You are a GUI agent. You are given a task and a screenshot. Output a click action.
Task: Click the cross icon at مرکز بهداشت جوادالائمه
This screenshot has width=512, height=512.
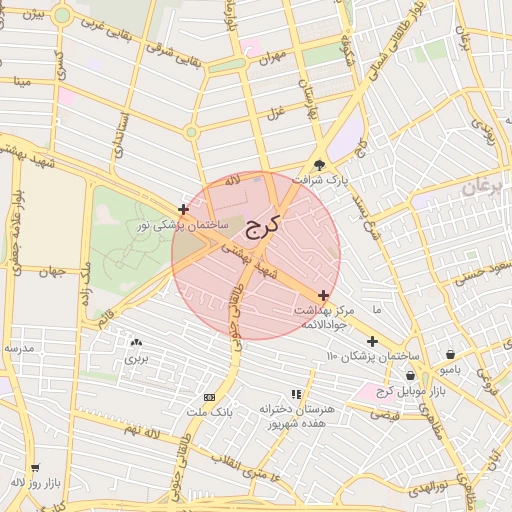[x=323, y=295]
